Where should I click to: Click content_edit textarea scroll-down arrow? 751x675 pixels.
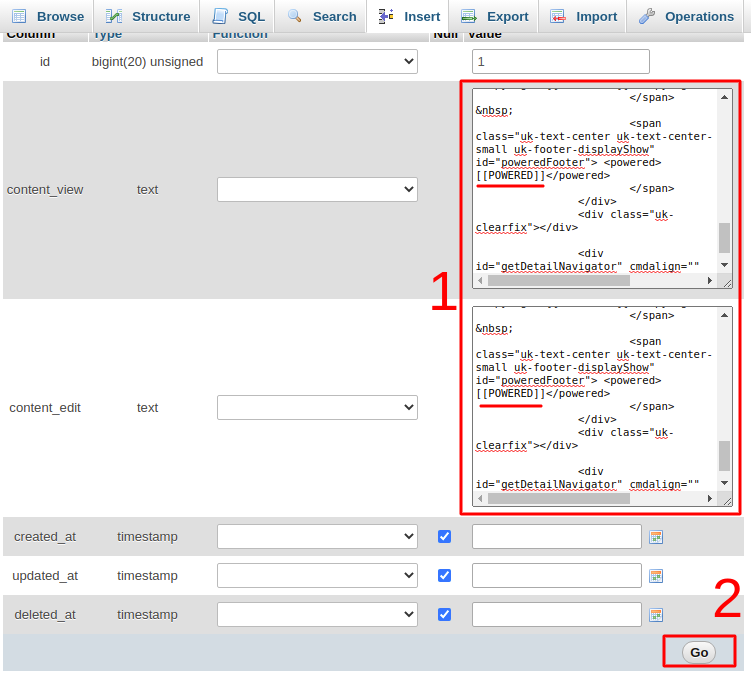(724, 483)
